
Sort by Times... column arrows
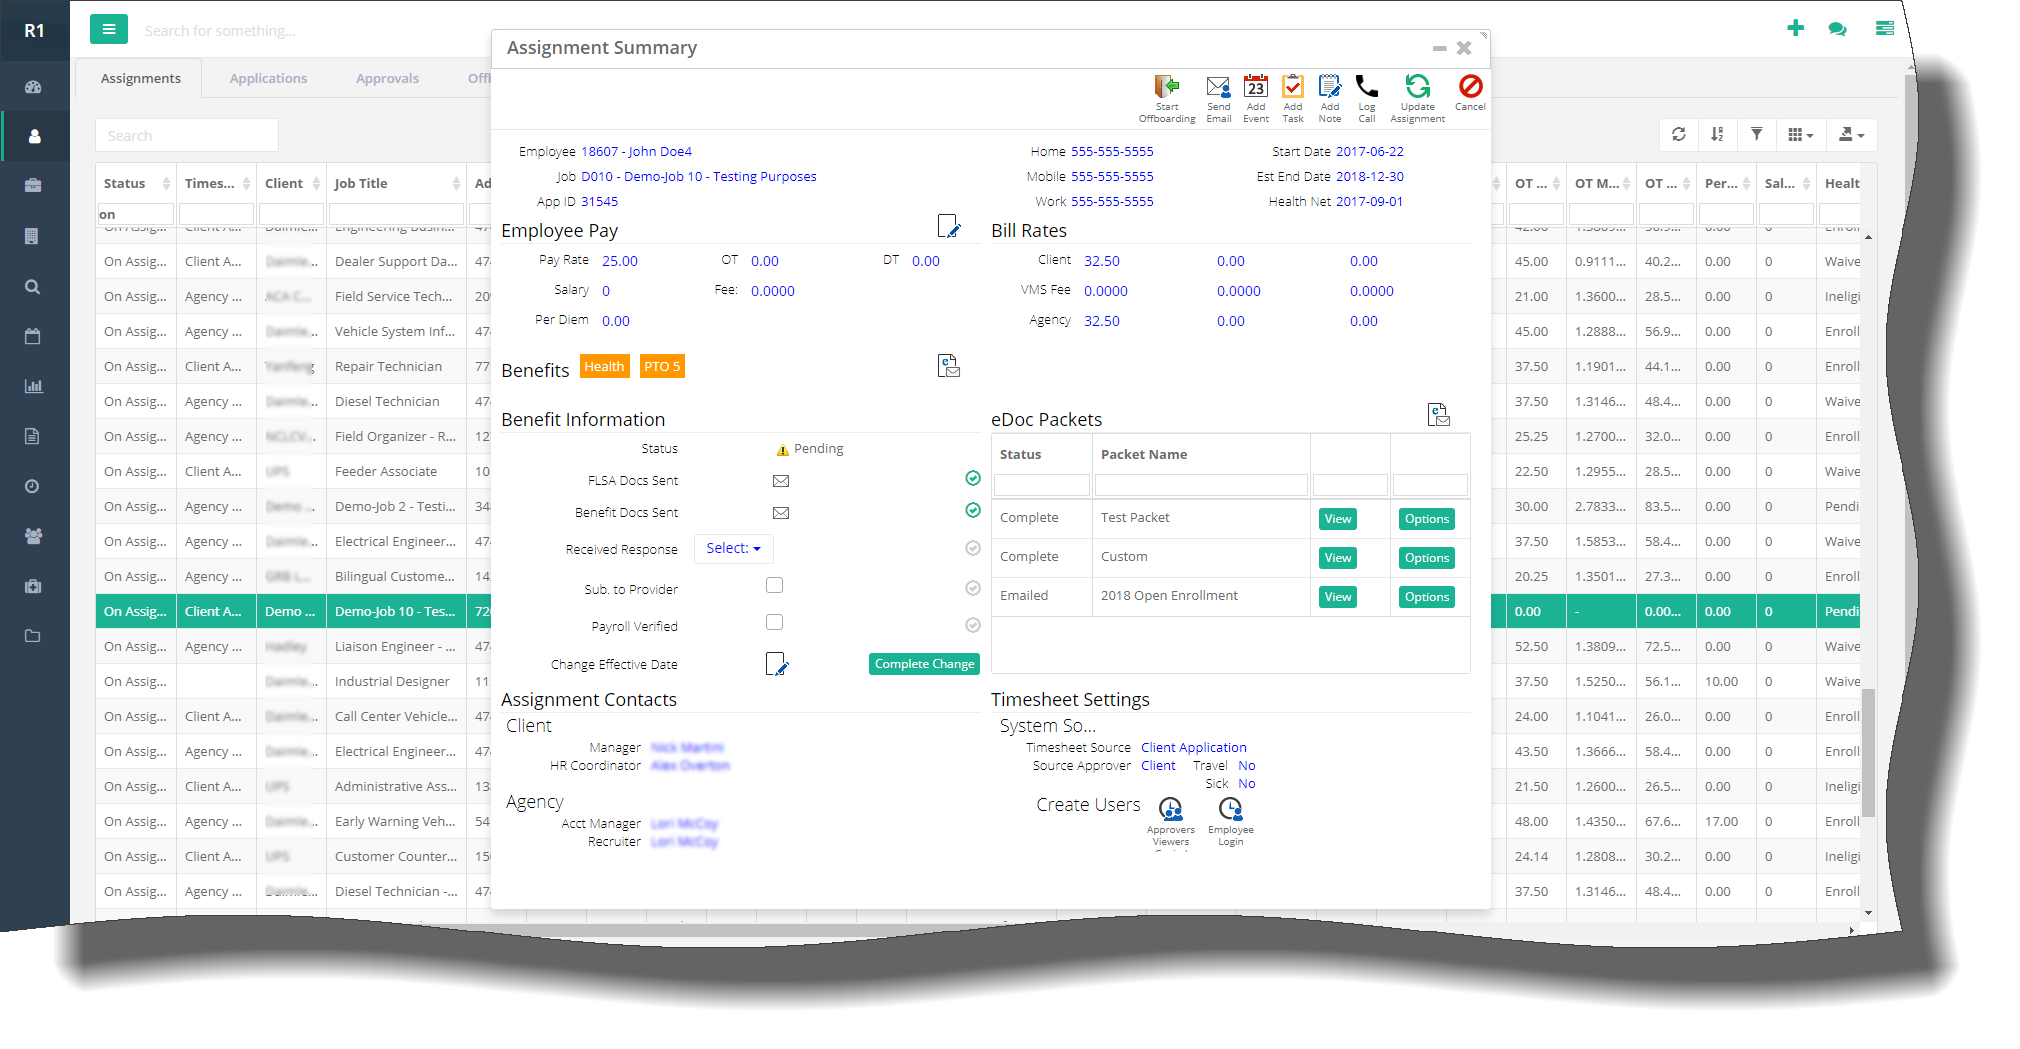point(246,183)
